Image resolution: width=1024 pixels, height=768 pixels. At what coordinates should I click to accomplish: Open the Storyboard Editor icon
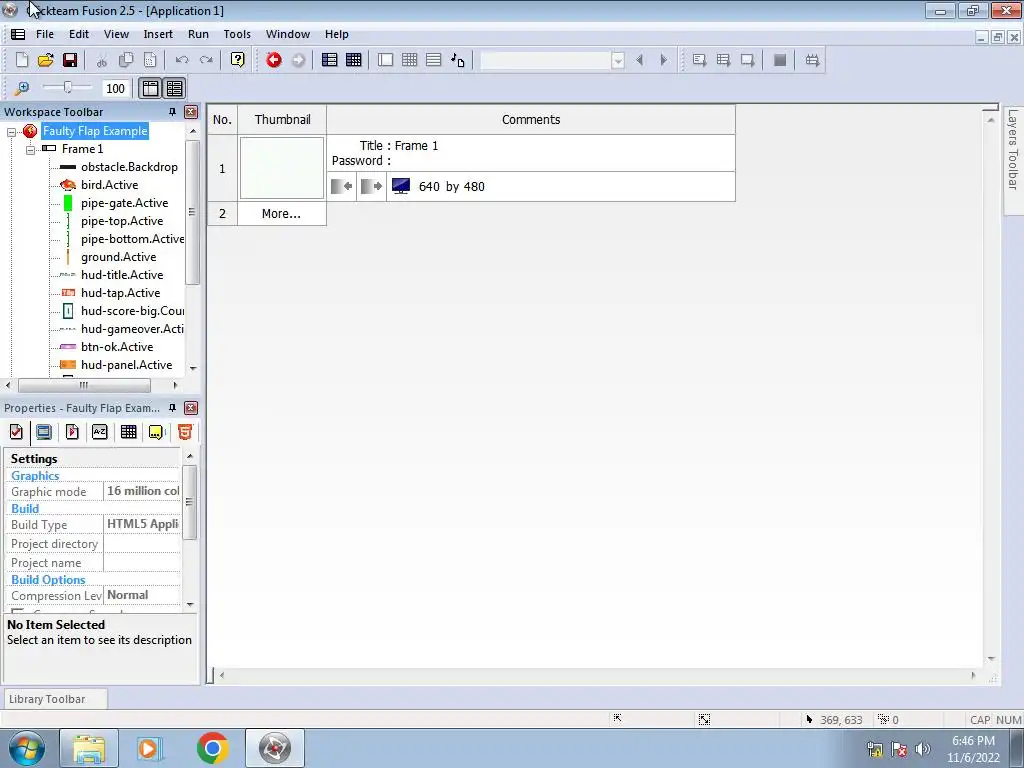[x=330, y=60]
